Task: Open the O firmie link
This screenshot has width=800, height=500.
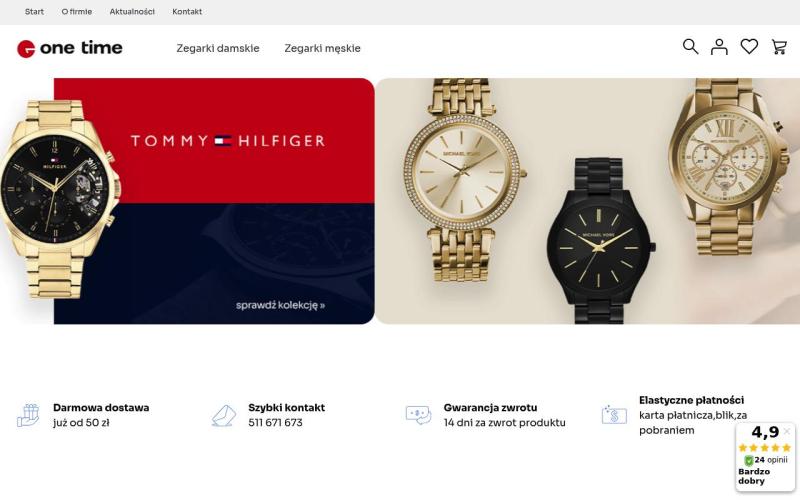Action: [x=77, y=12]
